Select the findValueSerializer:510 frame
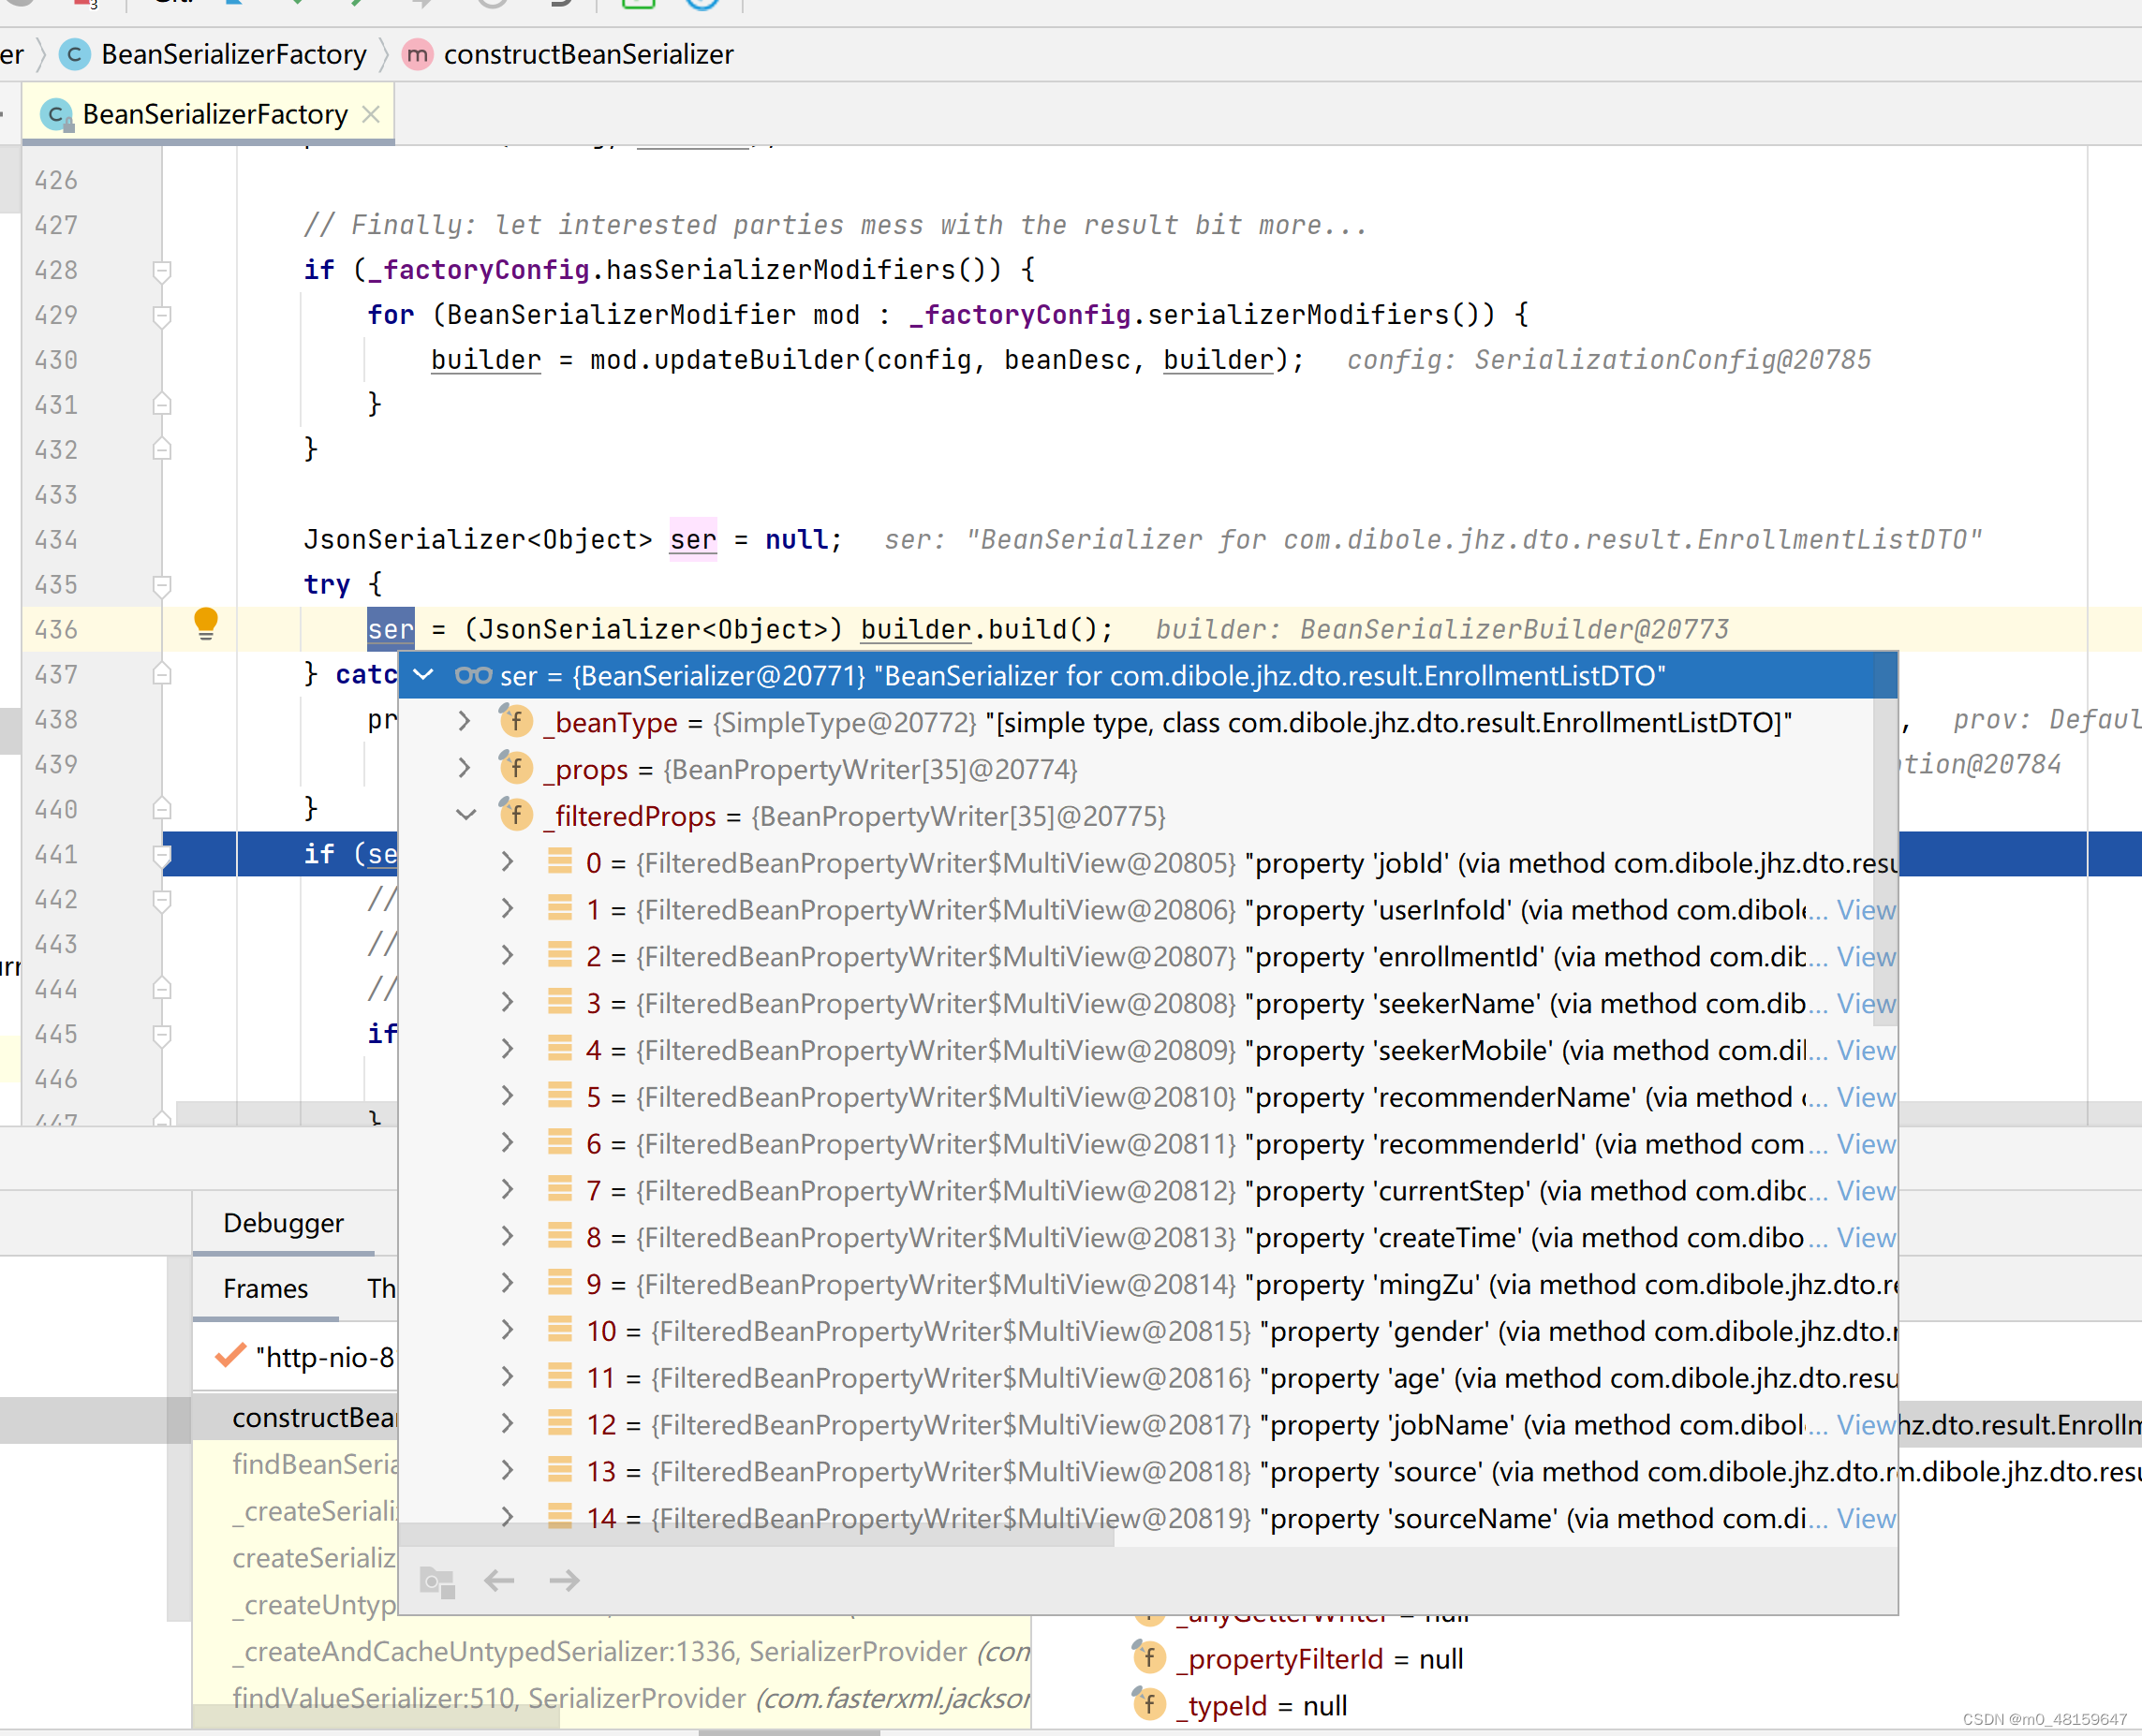Image resolution: width=2142 pixels, height=1736 pixels. click(612, 1698)
